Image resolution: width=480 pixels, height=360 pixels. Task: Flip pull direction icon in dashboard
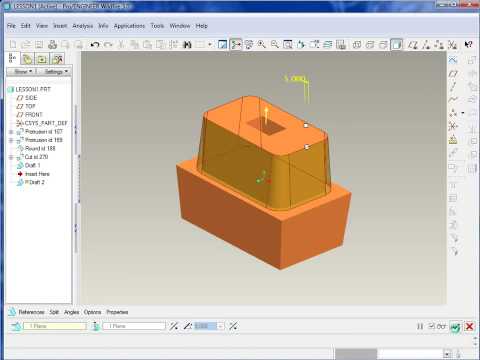[173, 326]
